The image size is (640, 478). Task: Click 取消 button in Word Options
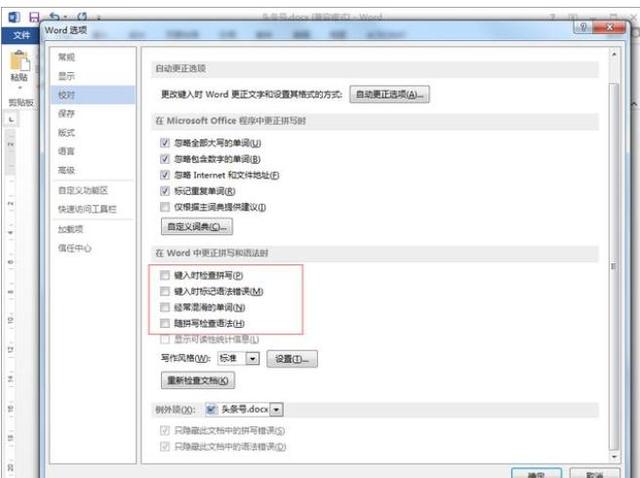594,474
